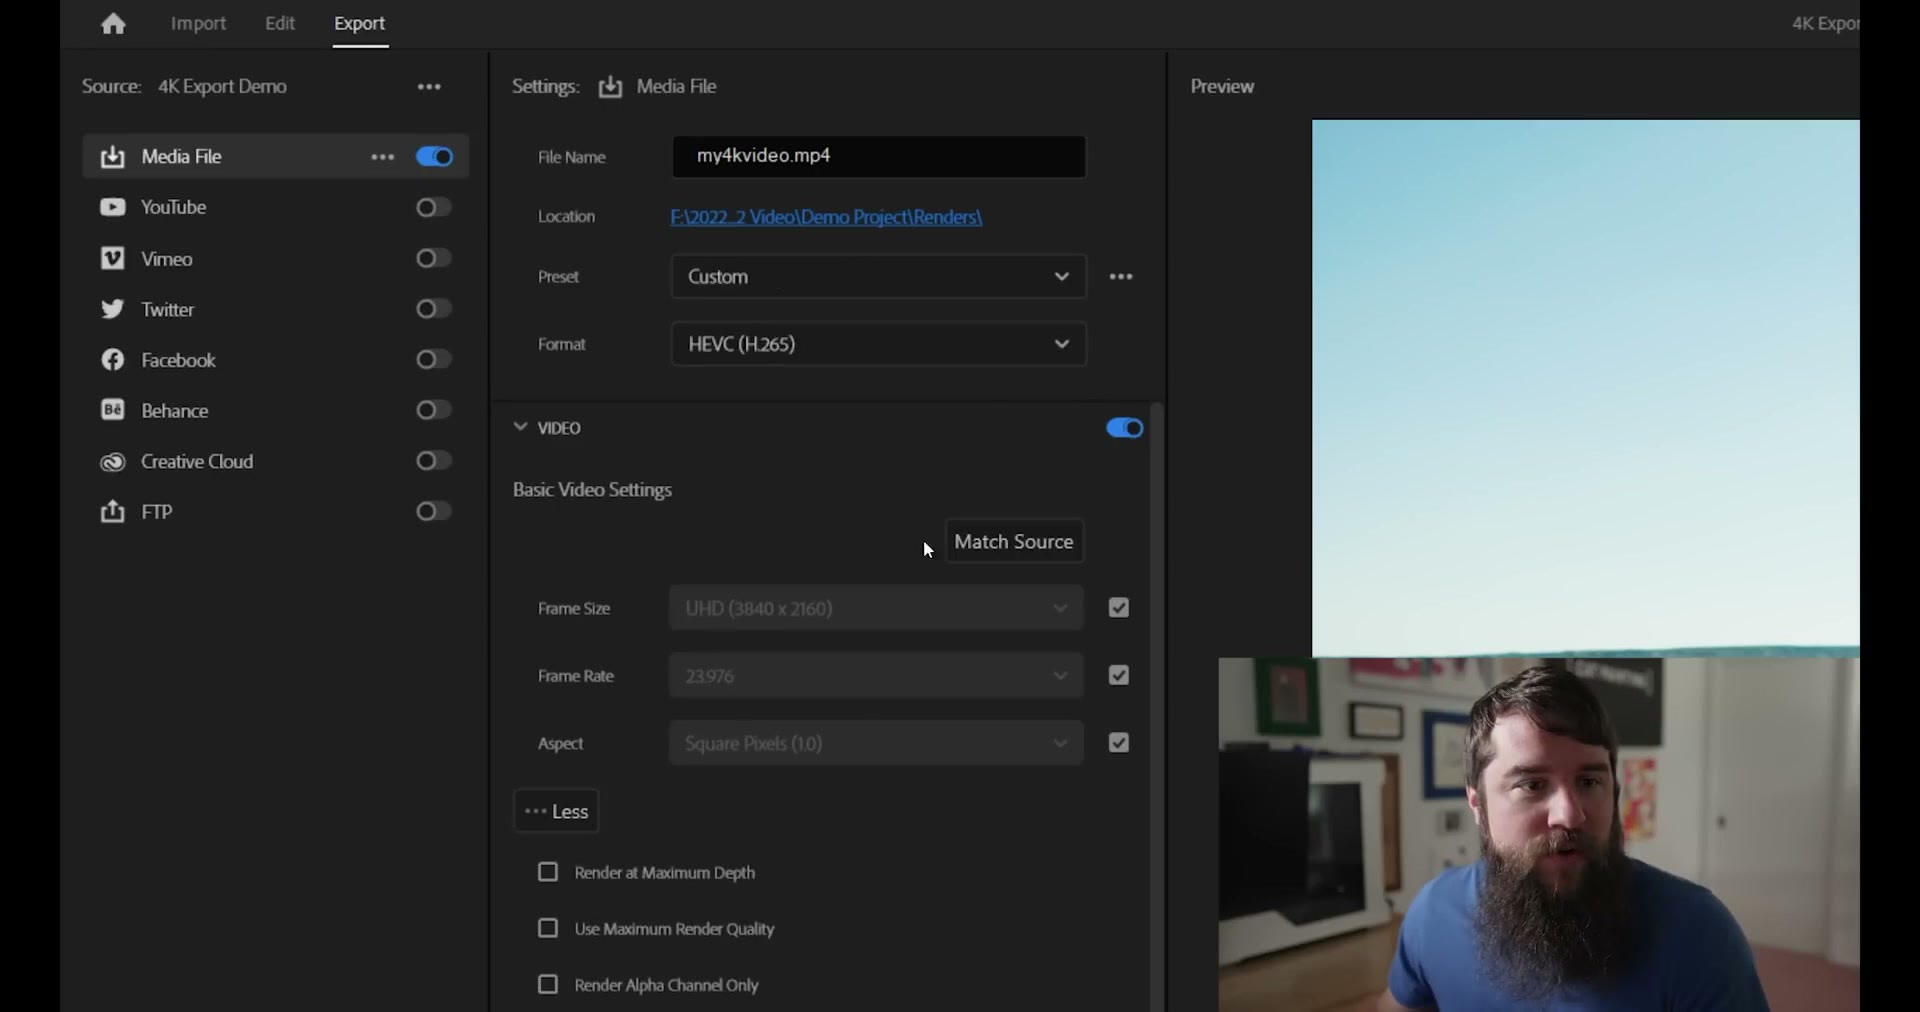This screenshot has height=1012, width=1920.
Task: Select the Vimeo destination row label
Action: [167, 259]
